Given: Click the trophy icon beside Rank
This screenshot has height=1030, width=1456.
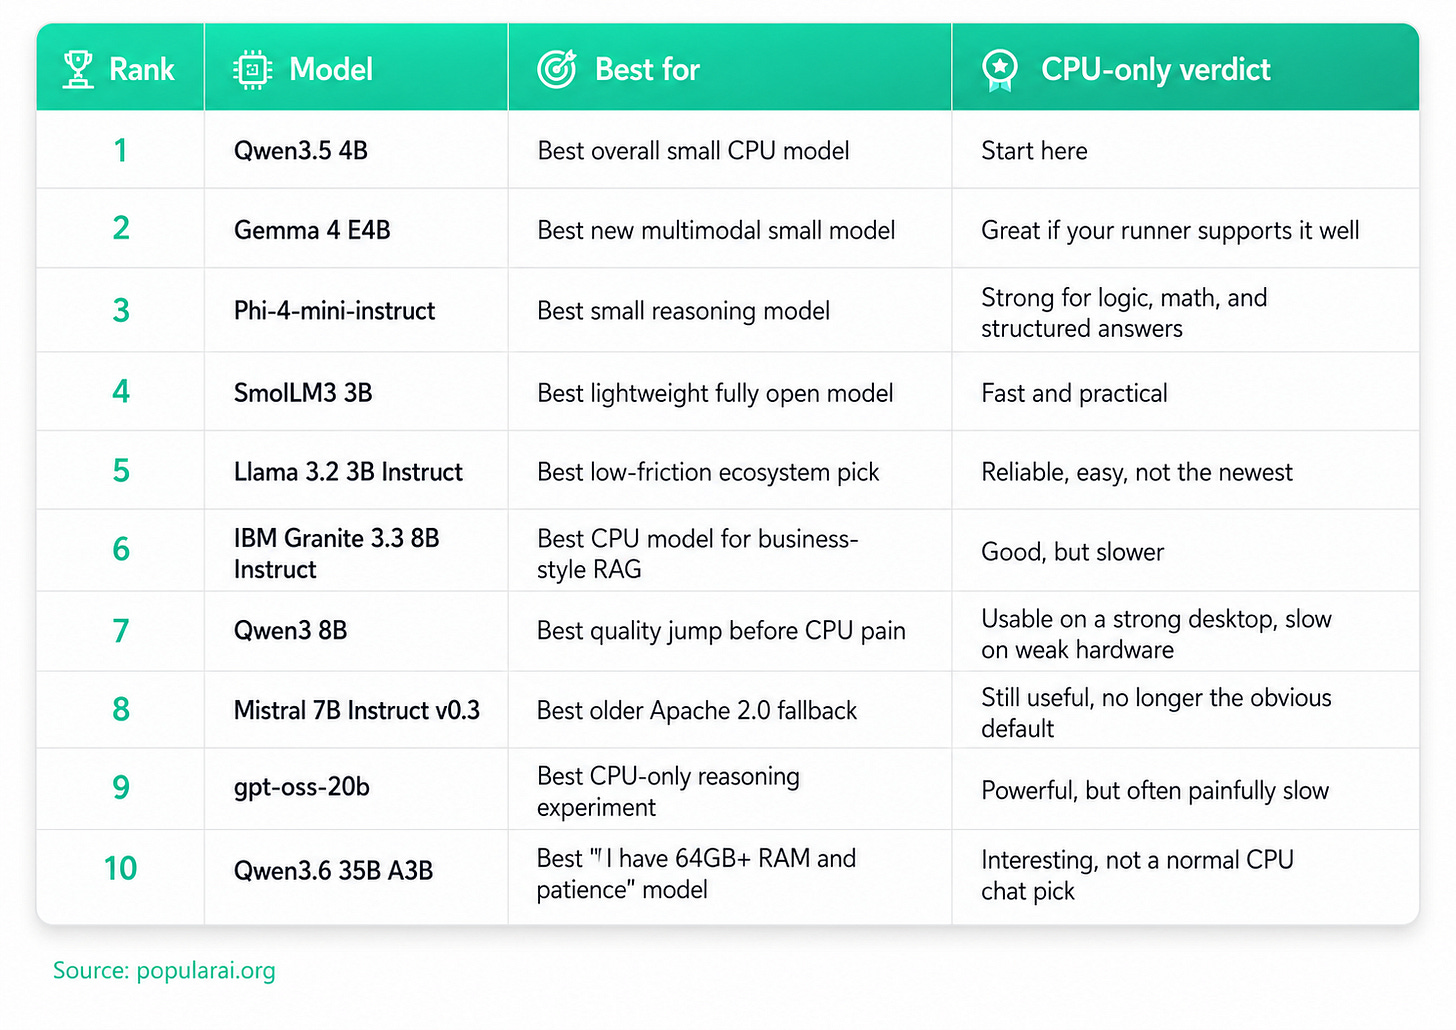Looking at the screenshot, I should tap(78, 69).
